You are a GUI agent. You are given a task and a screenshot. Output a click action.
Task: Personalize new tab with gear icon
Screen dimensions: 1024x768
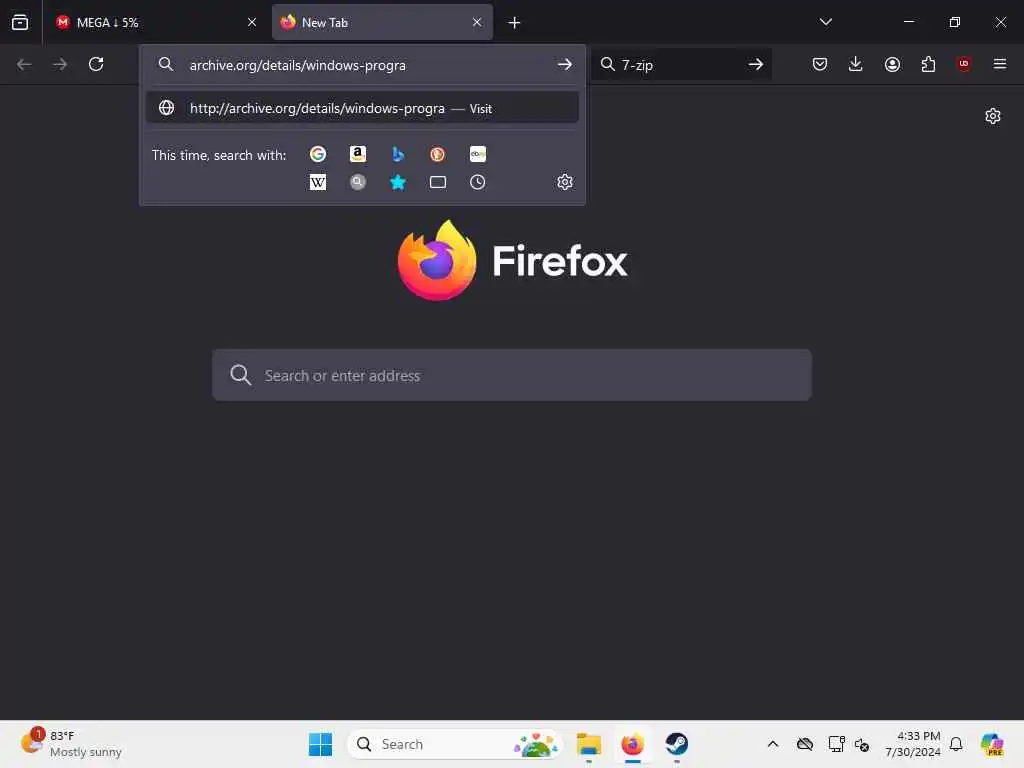[993, 116]
